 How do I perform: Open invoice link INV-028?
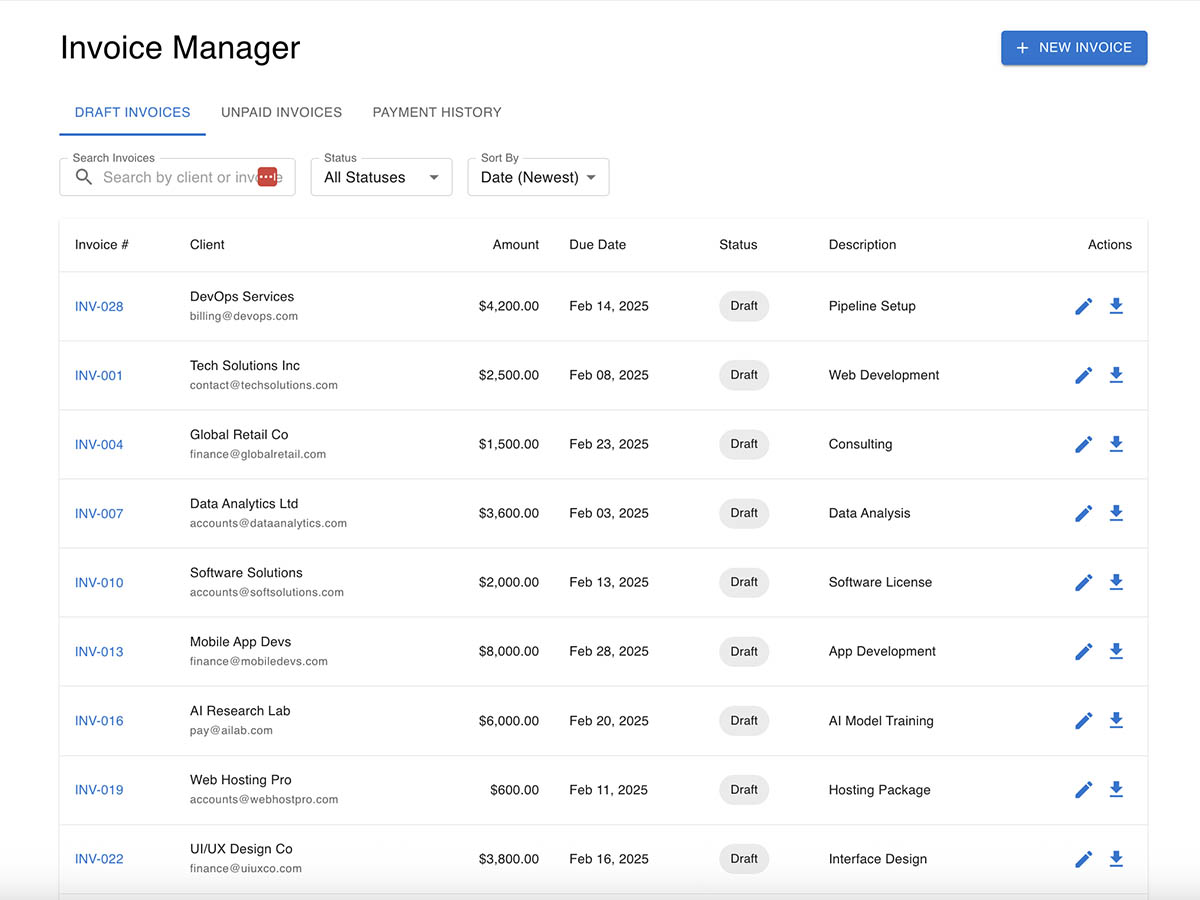[x=99, y=306]
